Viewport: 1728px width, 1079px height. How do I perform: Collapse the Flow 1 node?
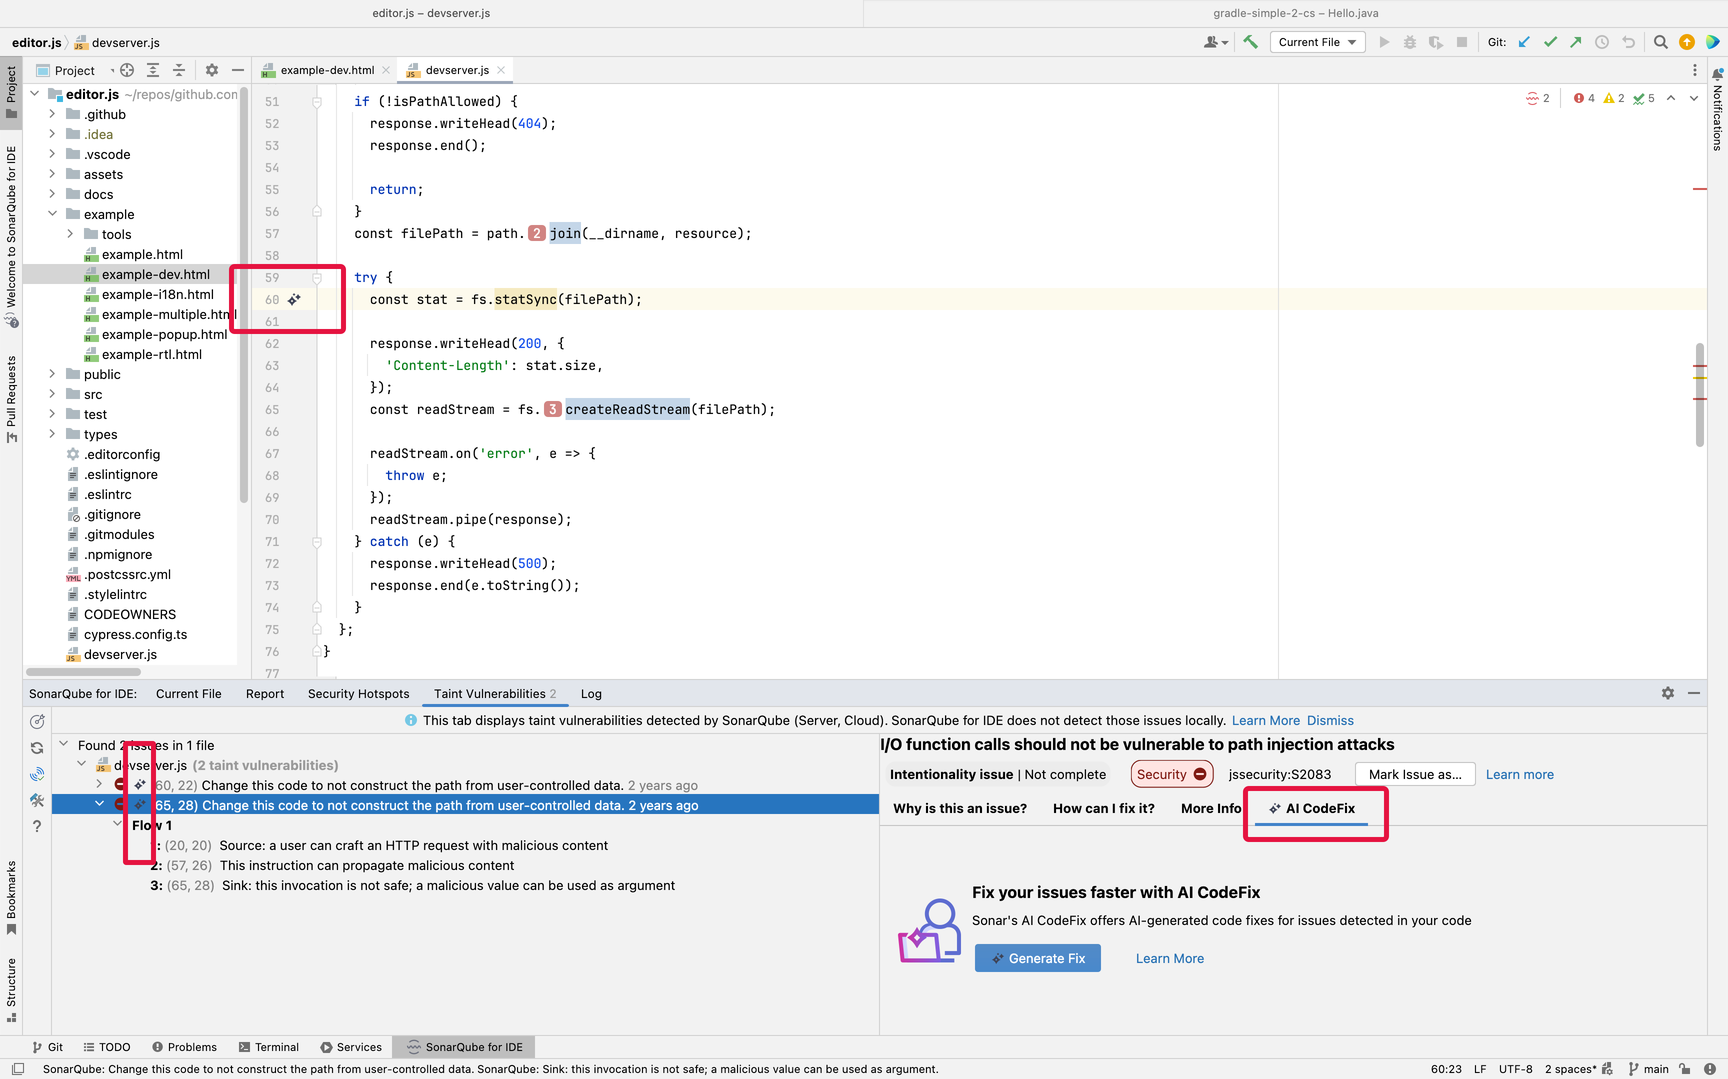coord(117,825)
